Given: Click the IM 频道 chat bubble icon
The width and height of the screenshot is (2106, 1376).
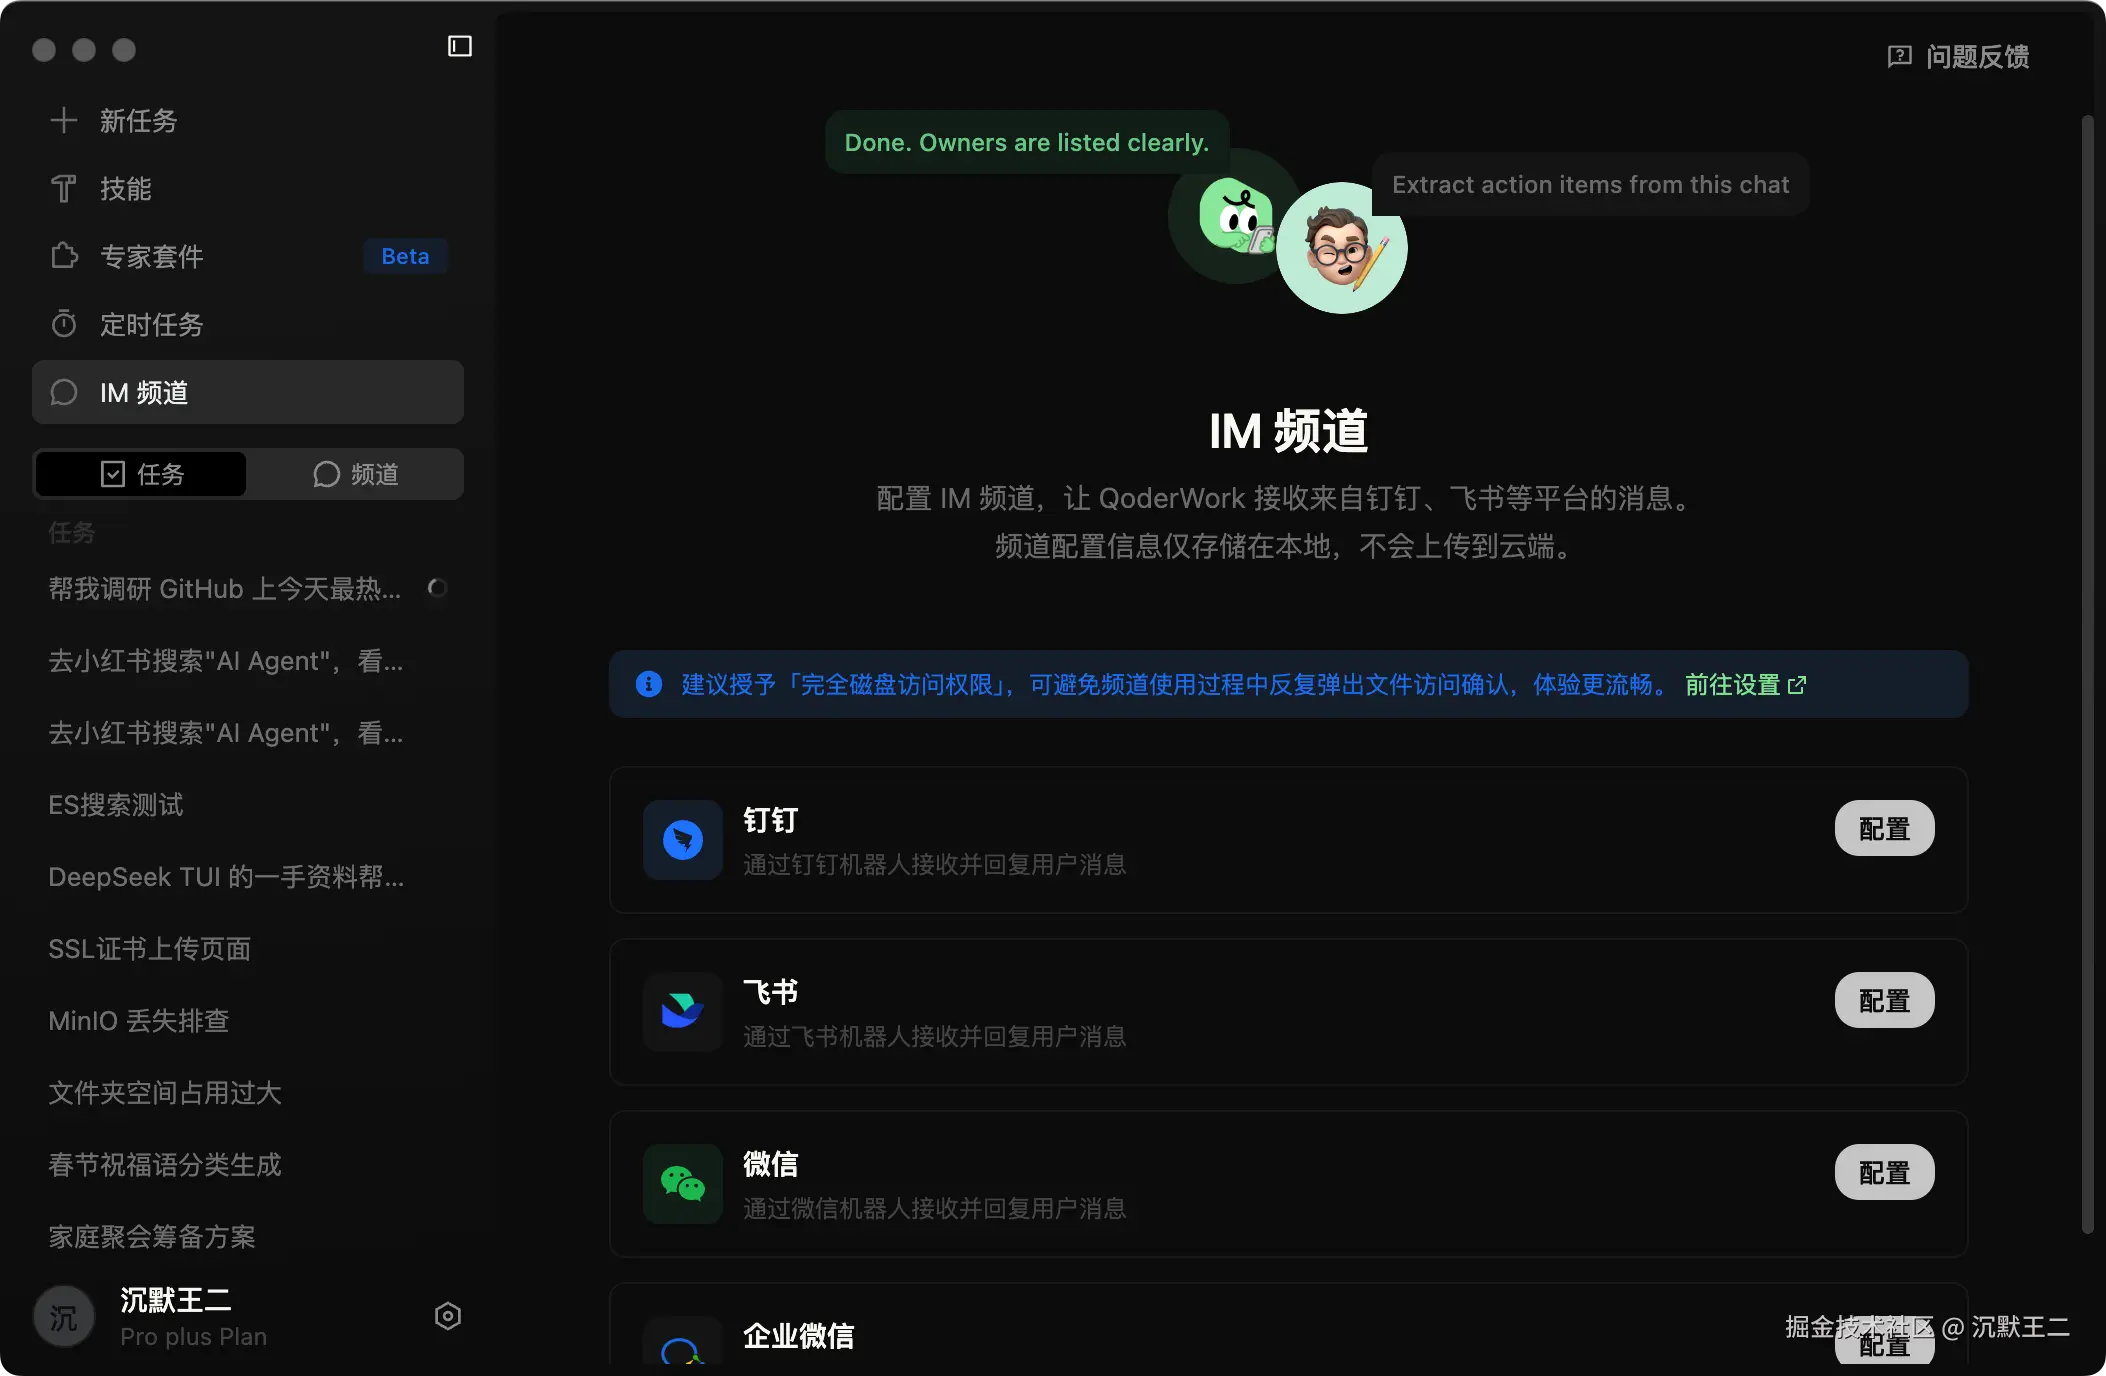Looking at the screenshot, I should click(x=64, y=392).
